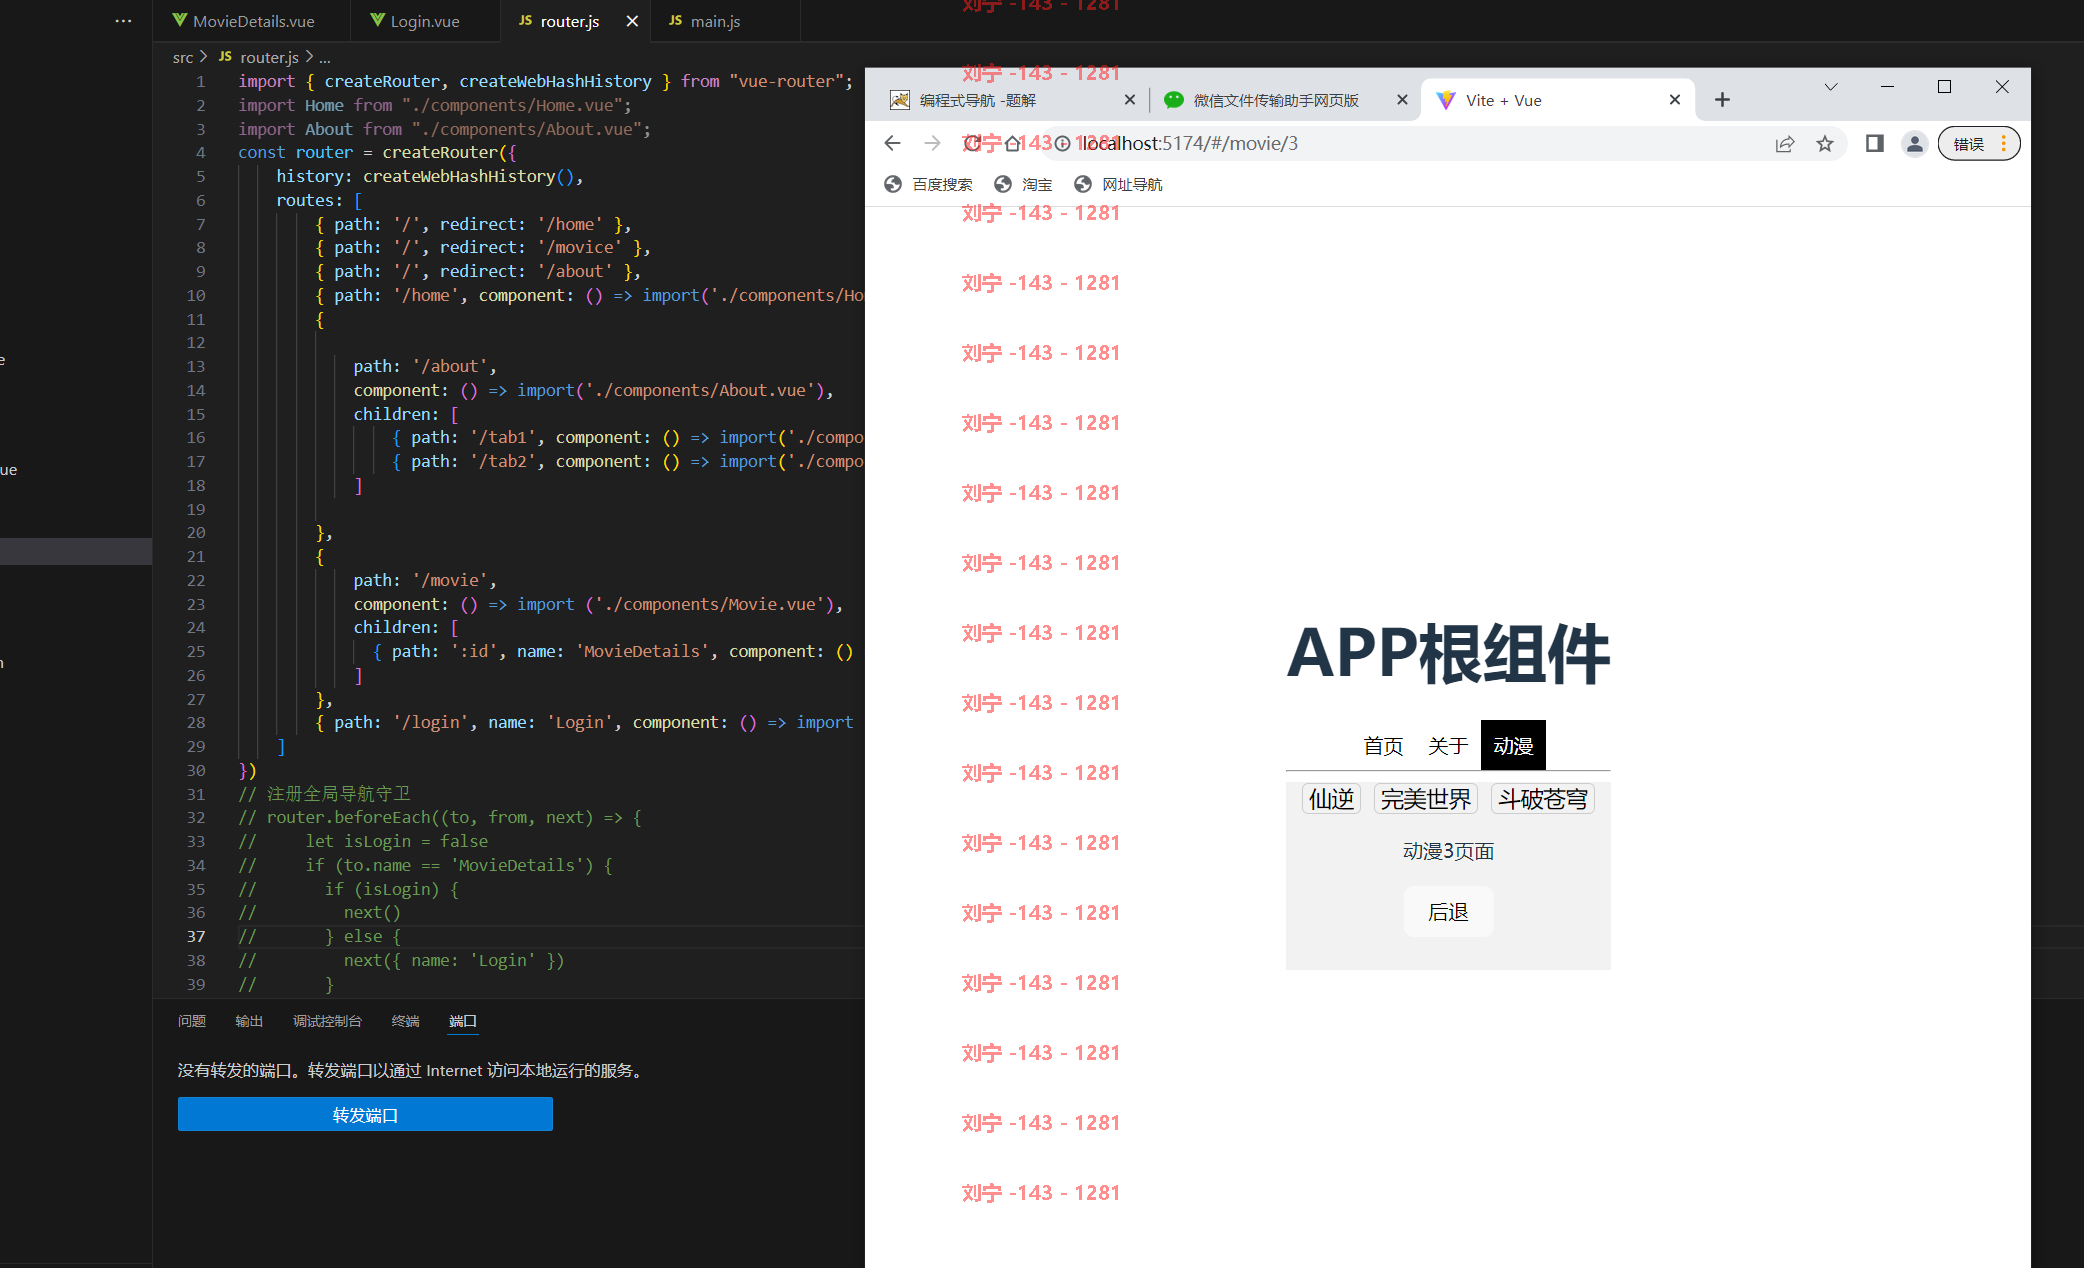The width and height of the screenshot is (2084, 1268).
Task: Switch to the 调试控制台 panel tab
Action: pos(327,1021)
